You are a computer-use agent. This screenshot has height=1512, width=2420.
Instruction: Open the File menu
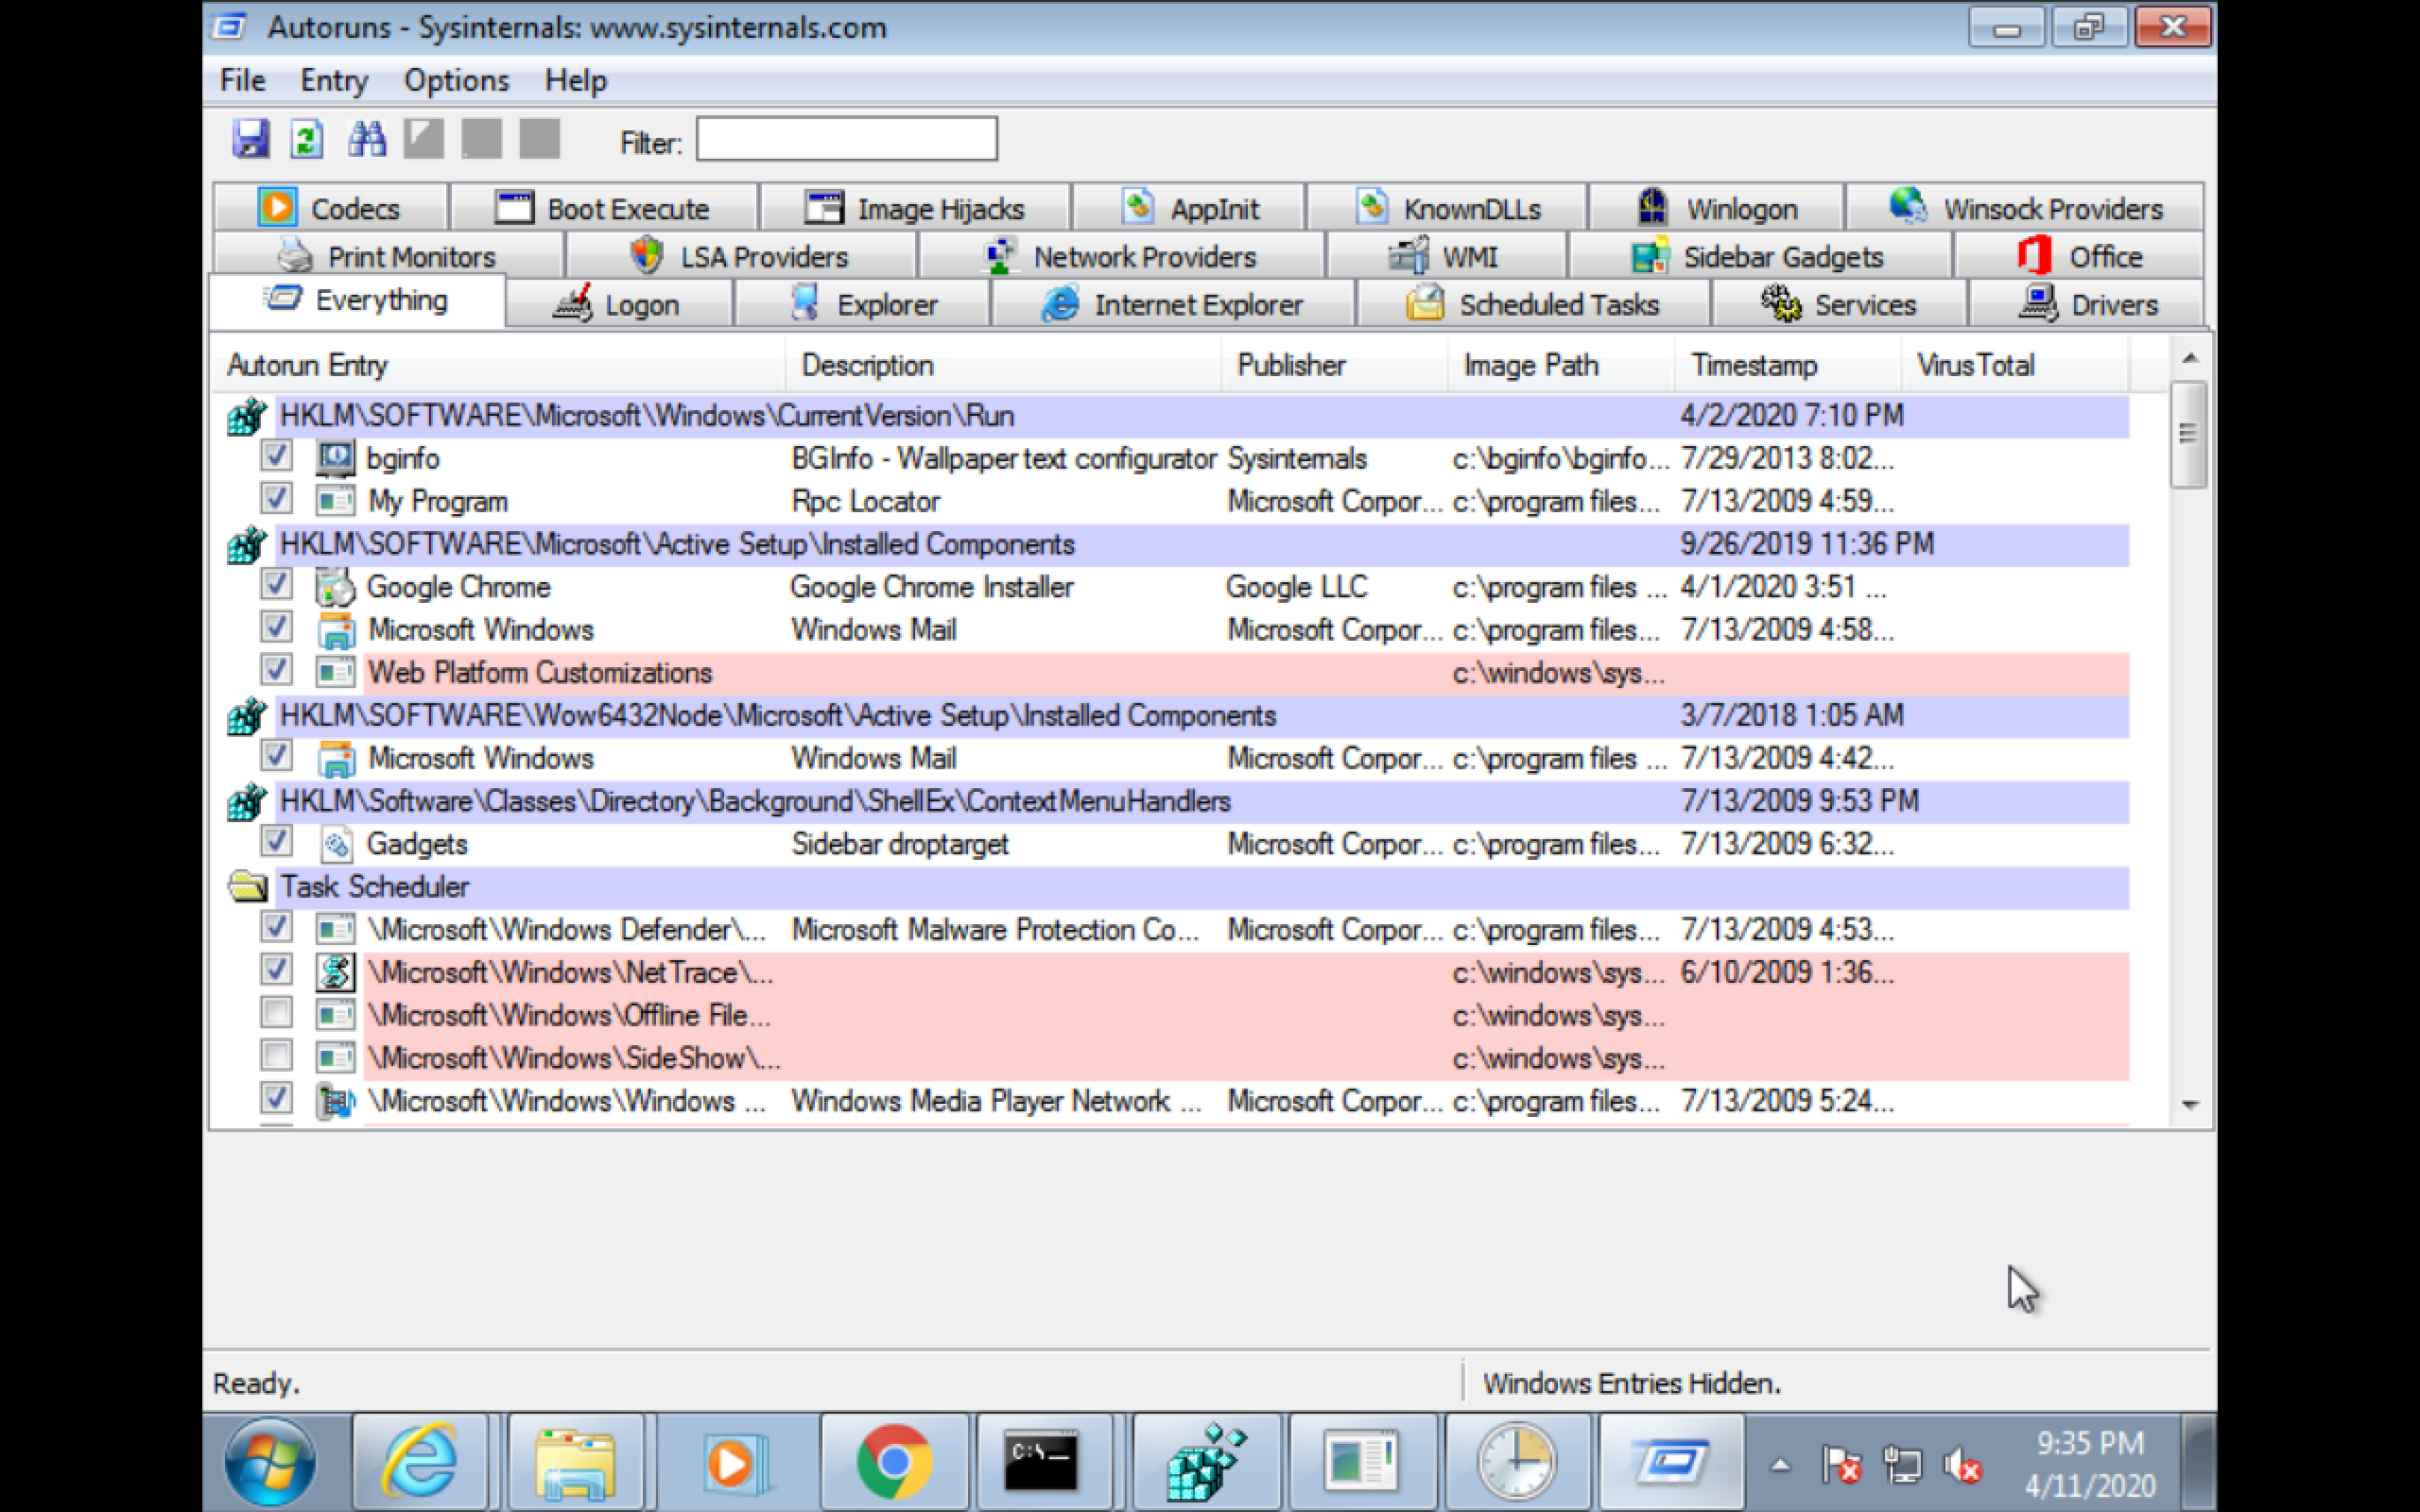[243, 80]
